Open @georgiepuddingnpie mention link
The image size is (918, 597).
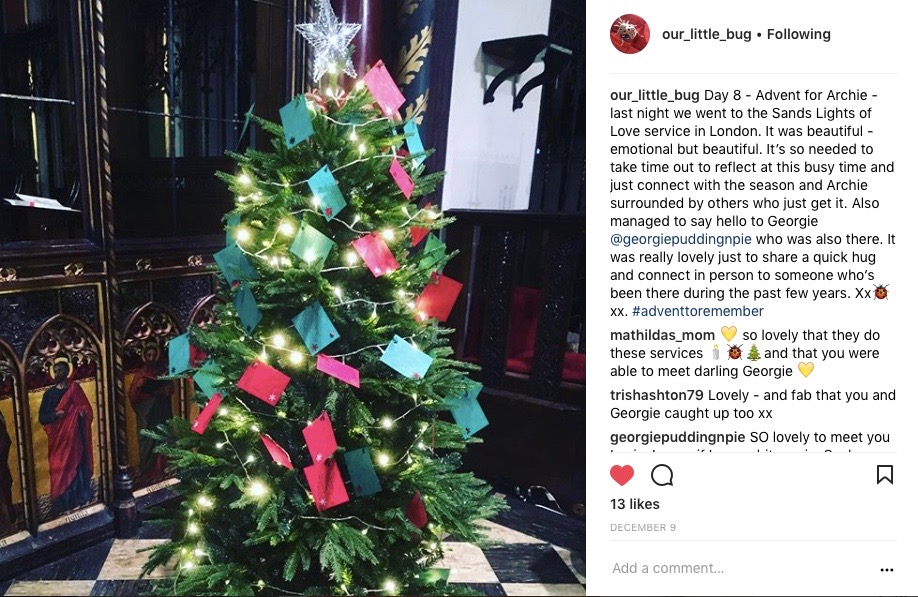681,239
